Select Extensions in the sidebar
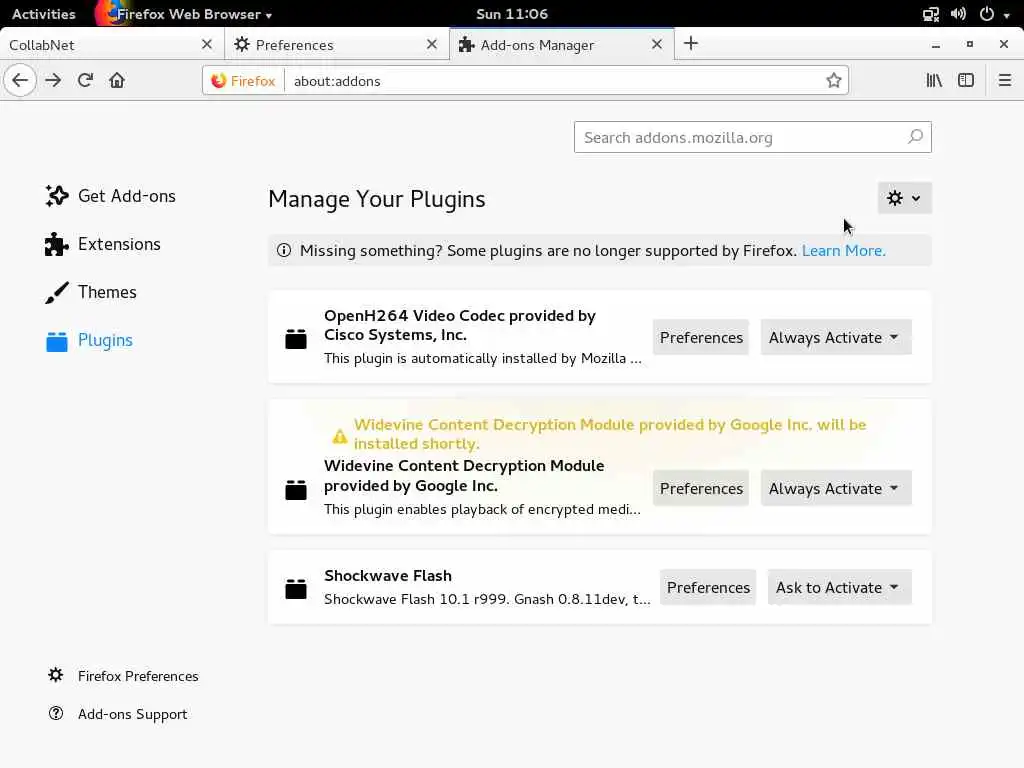 118,244
